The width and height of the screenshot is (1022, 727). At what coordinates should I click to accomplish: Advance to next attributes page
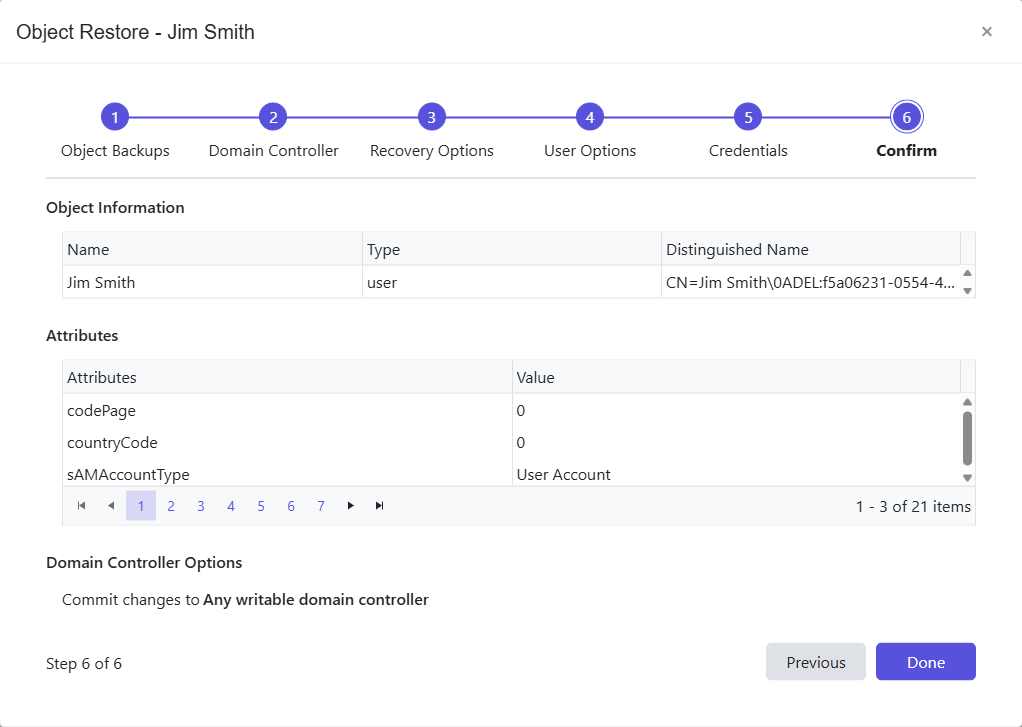click(350, 506)
